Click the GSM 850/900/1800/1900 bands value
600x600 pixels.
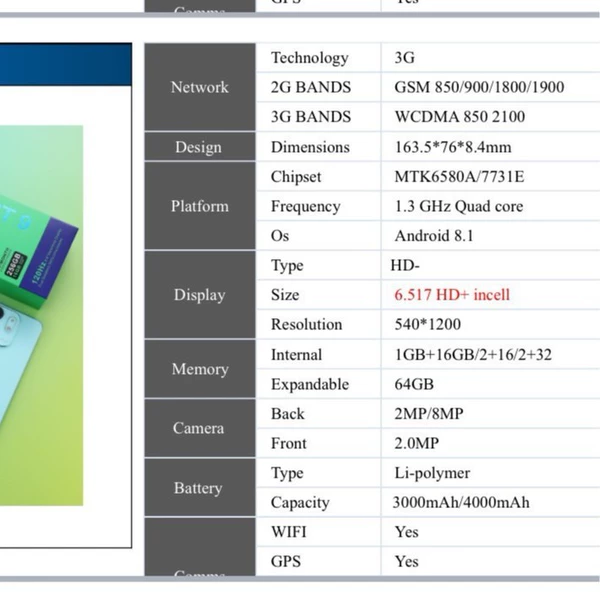coord(479,87)
